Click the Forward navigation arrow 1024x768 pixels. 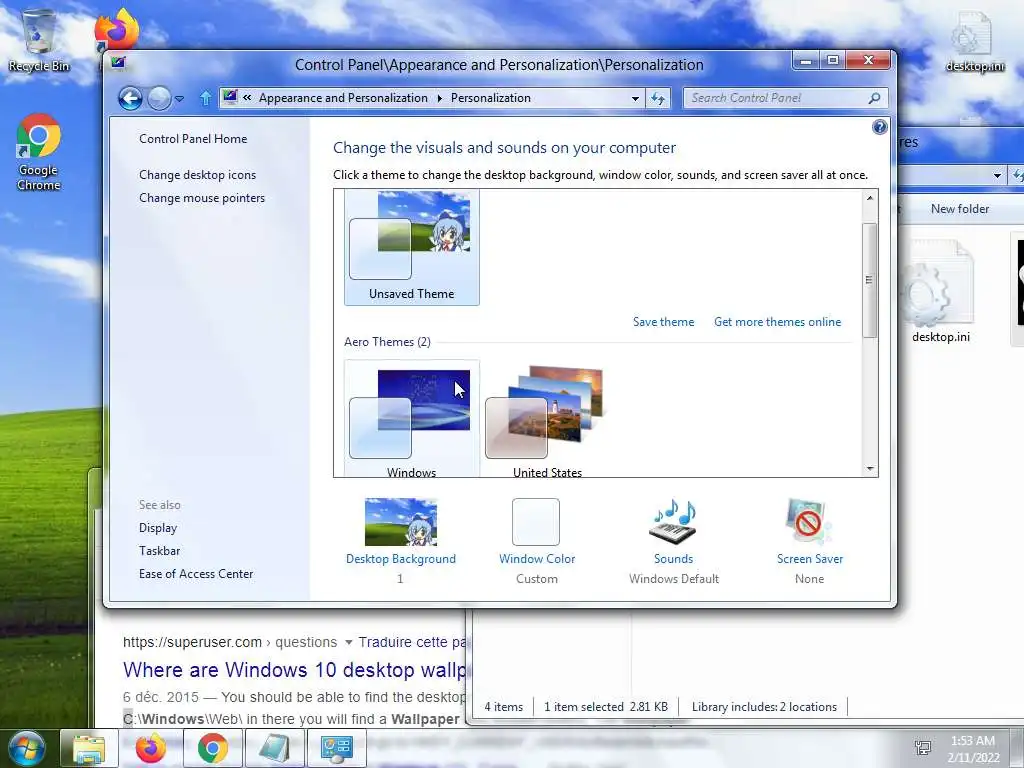(159, 98)
